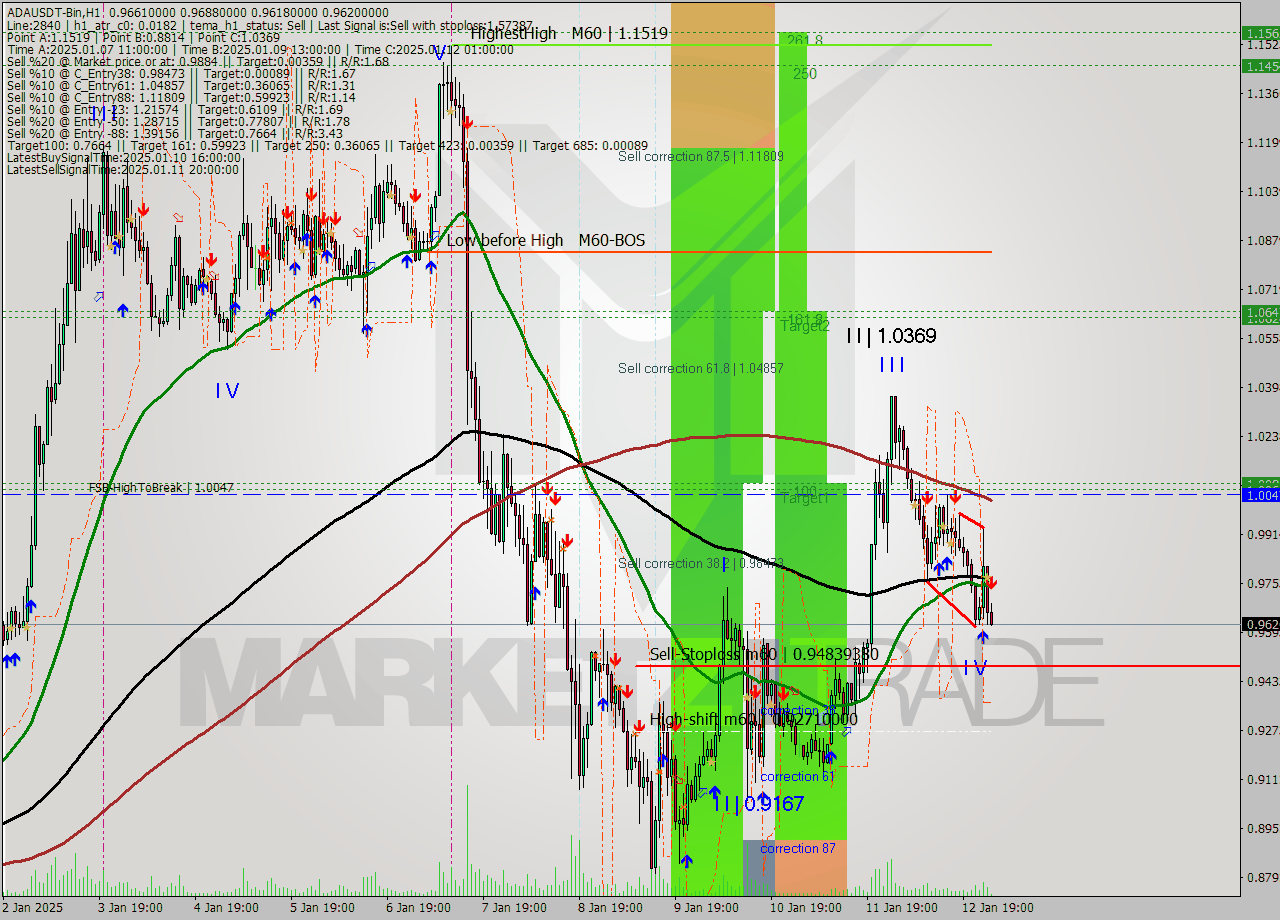Screen dimensions: 1280x920
Task: Click the LatestSellSignalTime line
Action: 124,169
